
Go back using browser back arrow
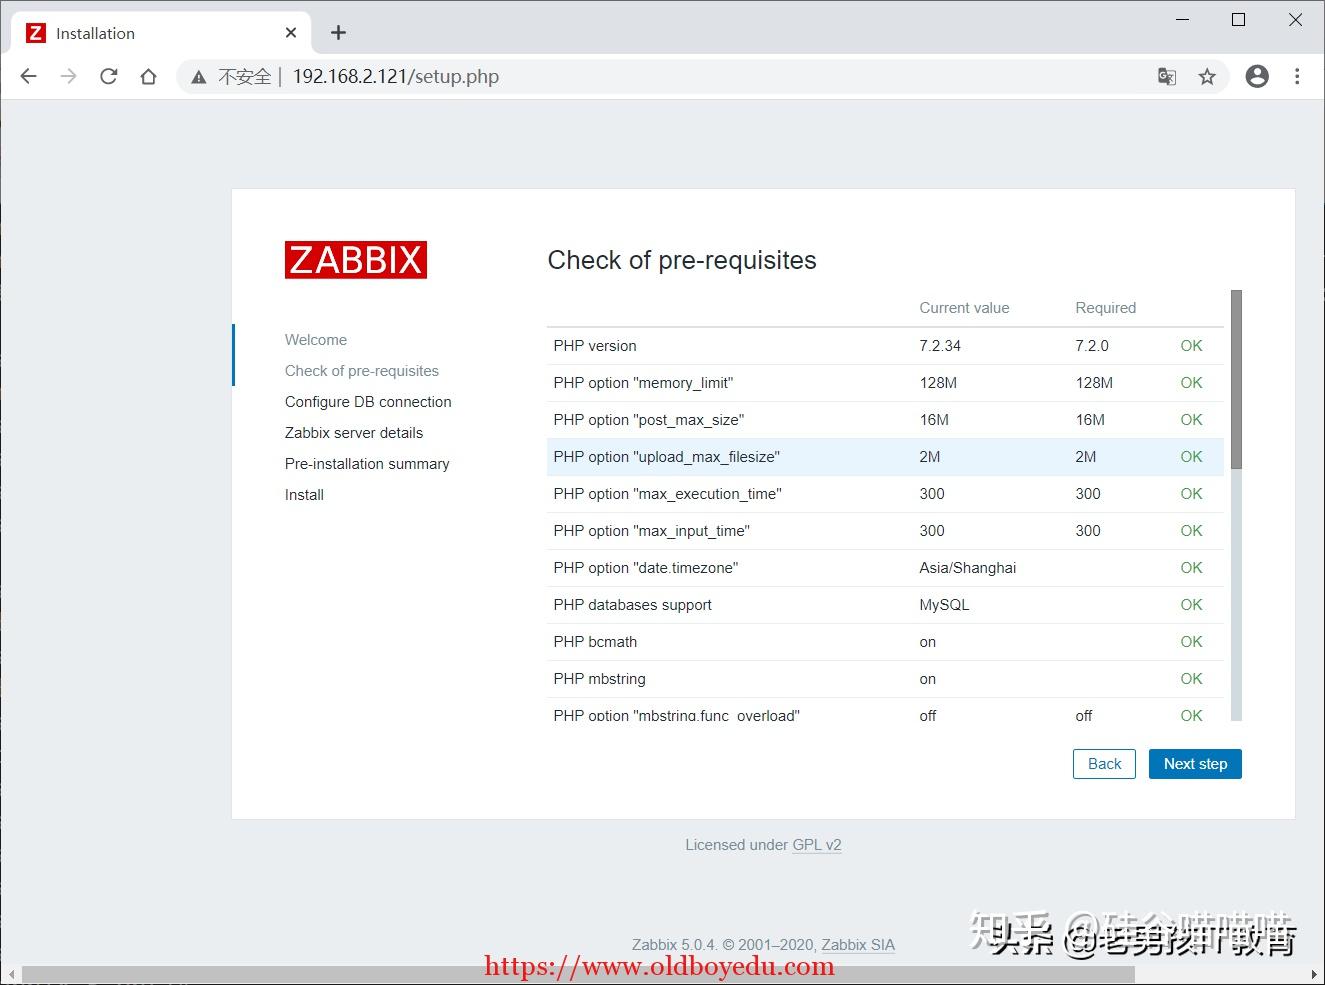(x=28, y=76)
